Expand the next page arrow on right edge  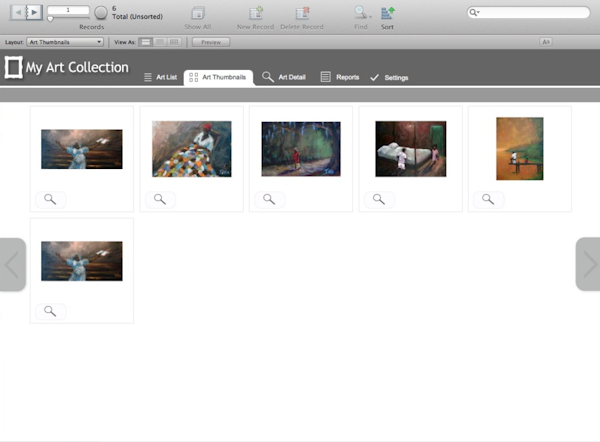point(587,265)
